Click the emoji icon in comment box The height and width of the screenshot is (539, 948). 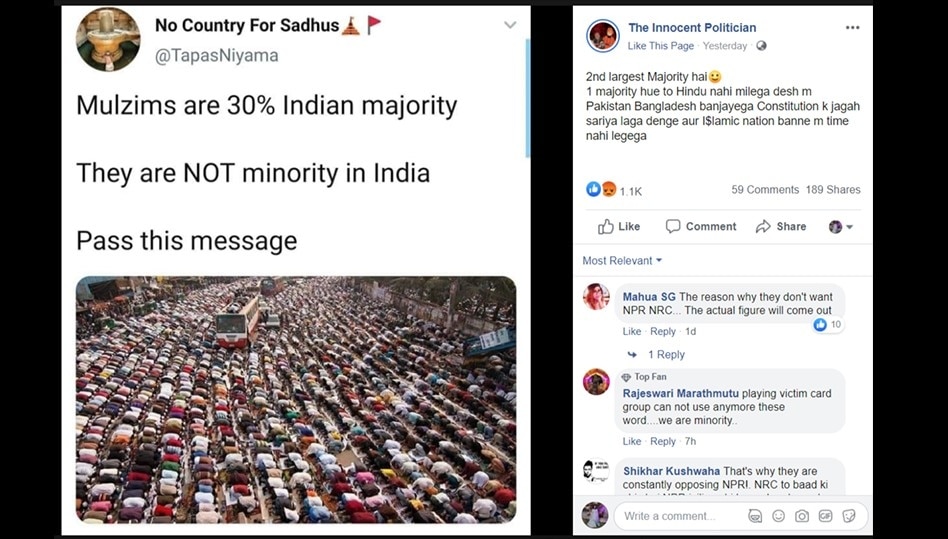778,516
